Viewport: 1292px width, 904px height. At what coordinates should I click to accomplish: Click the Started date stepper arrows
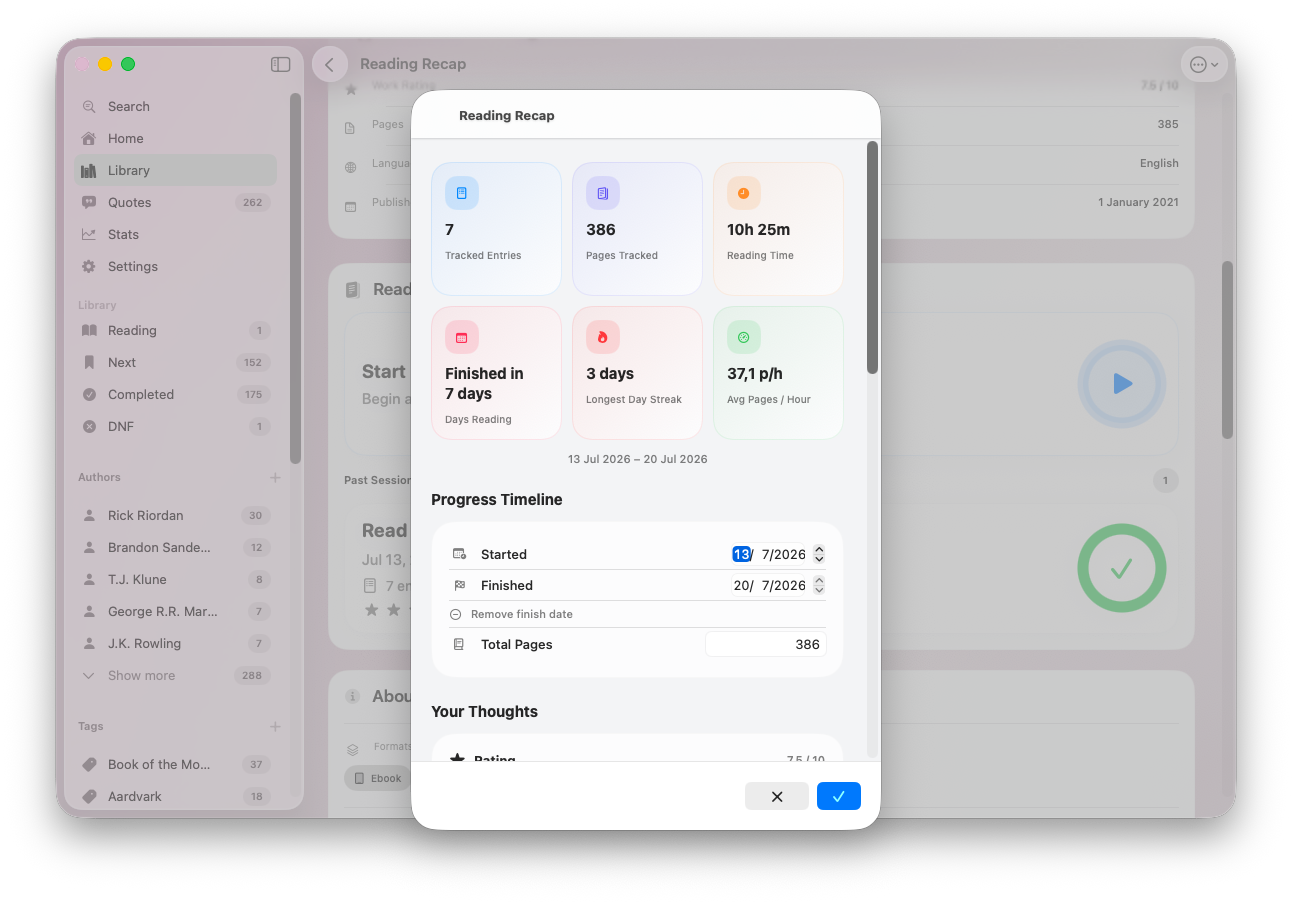(819, 554)
